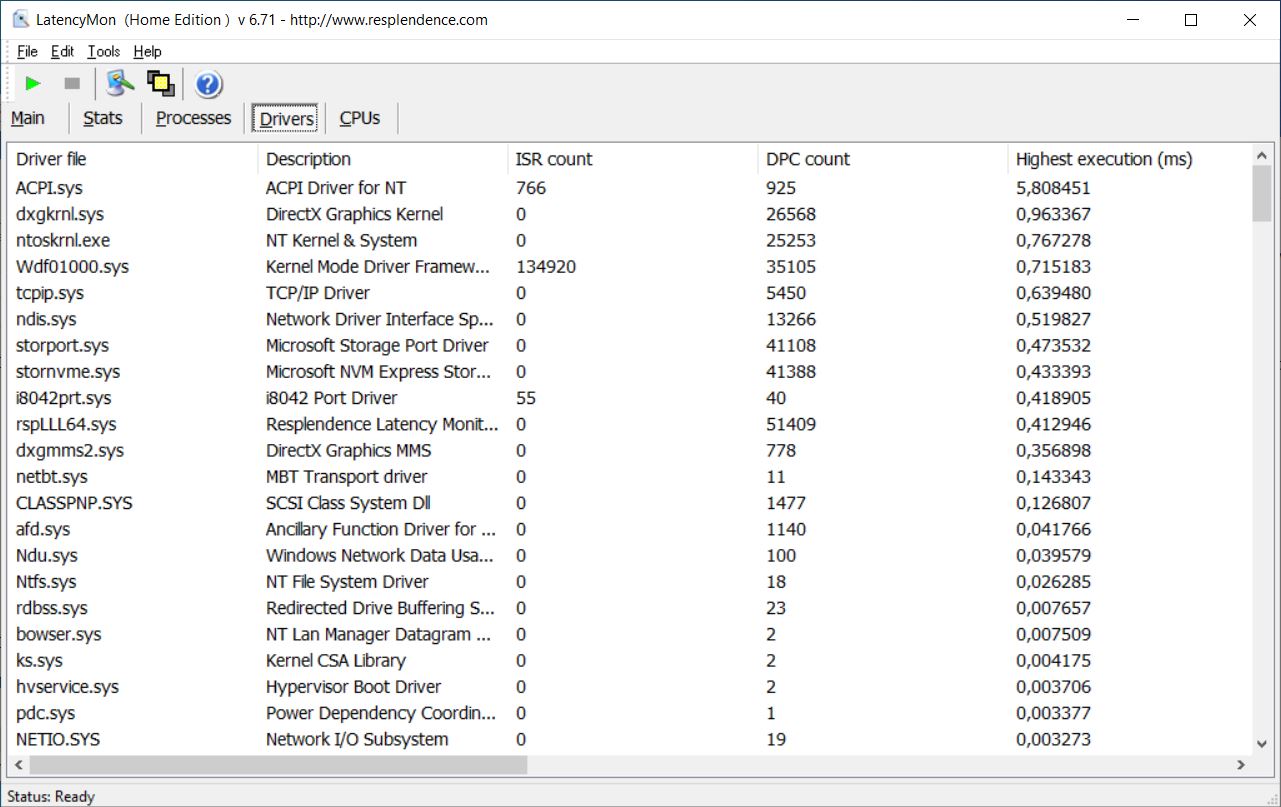Screen dimensions: 1281x807
Task: Select the Wdf01000.sys driver row
Action: pos(72,267)
